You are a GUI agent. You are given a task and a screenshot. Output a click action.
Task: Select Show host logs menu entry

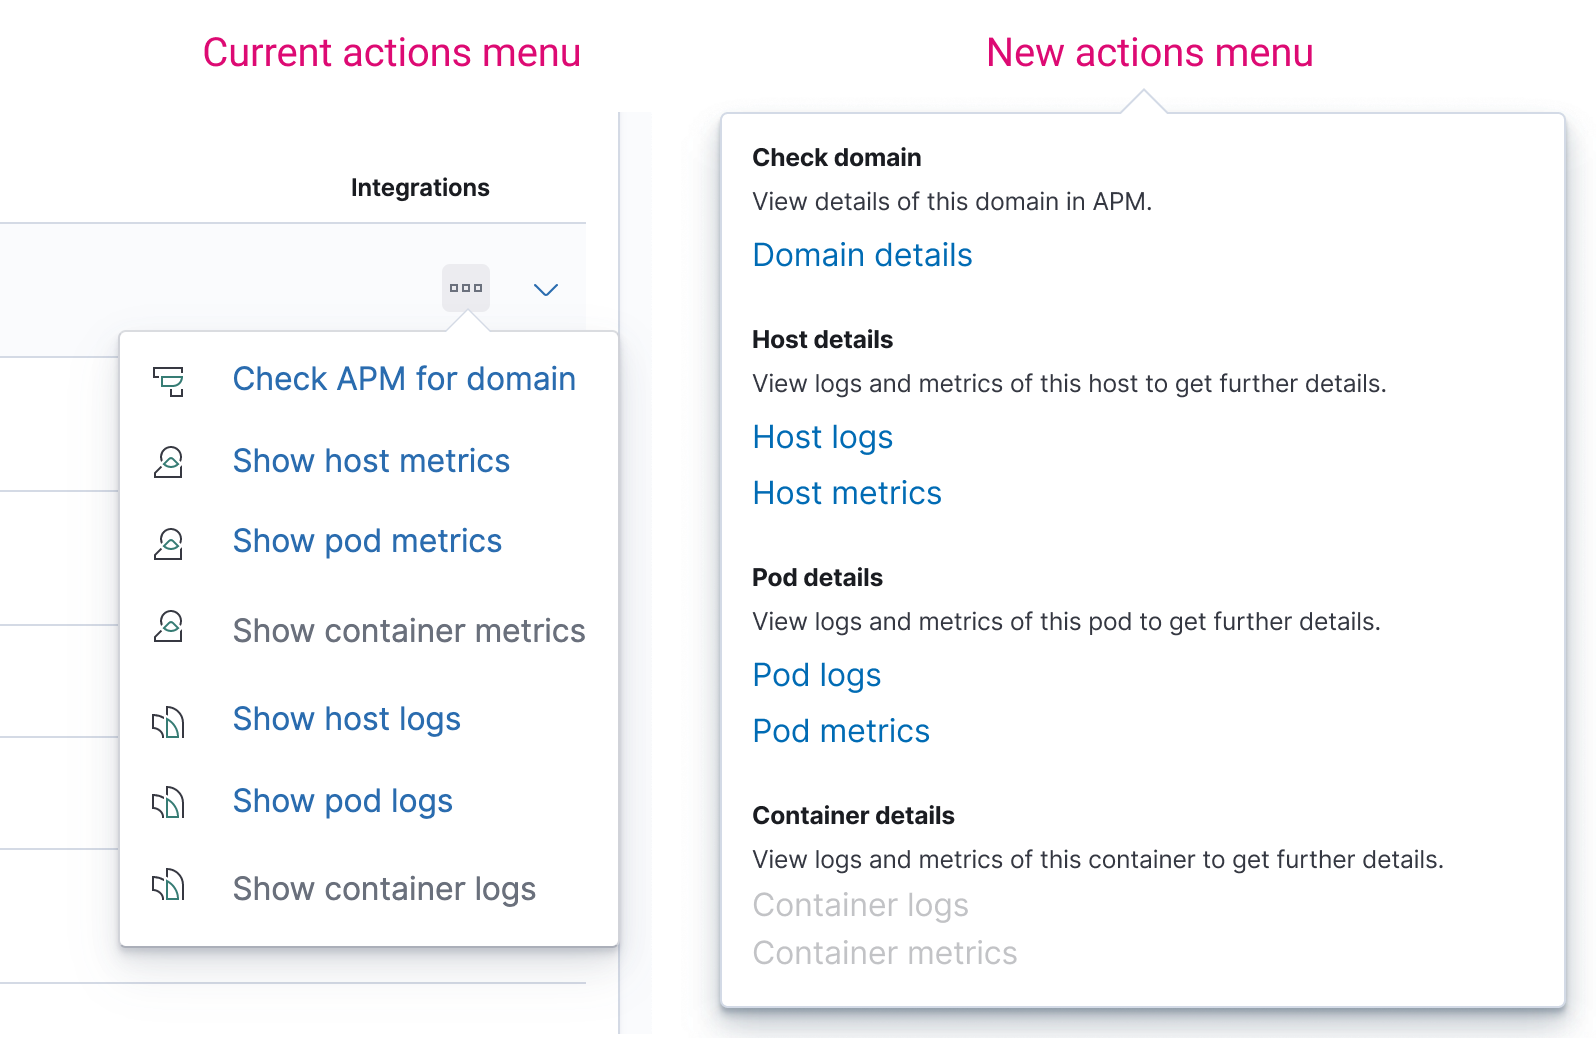346,719
